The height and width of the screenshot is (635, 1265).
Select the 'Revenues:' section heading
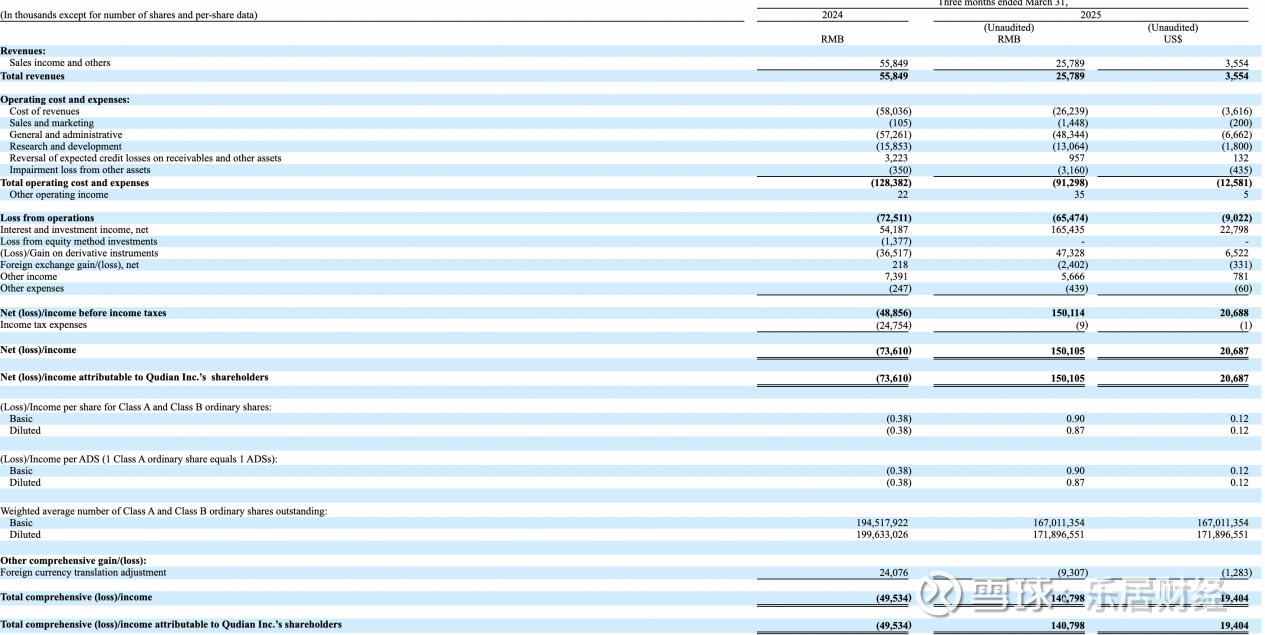click(x=23, y=51)
